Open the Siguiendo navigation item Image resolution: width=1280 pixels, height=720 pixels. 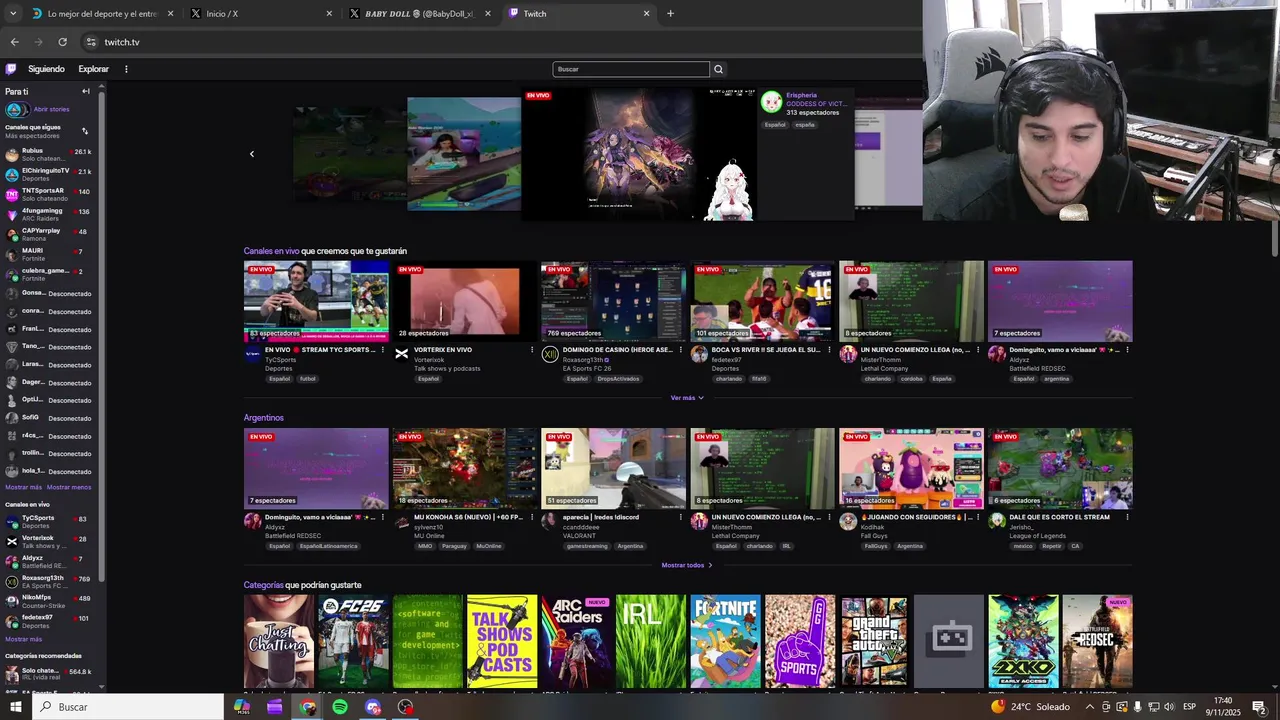pos(46,69)
